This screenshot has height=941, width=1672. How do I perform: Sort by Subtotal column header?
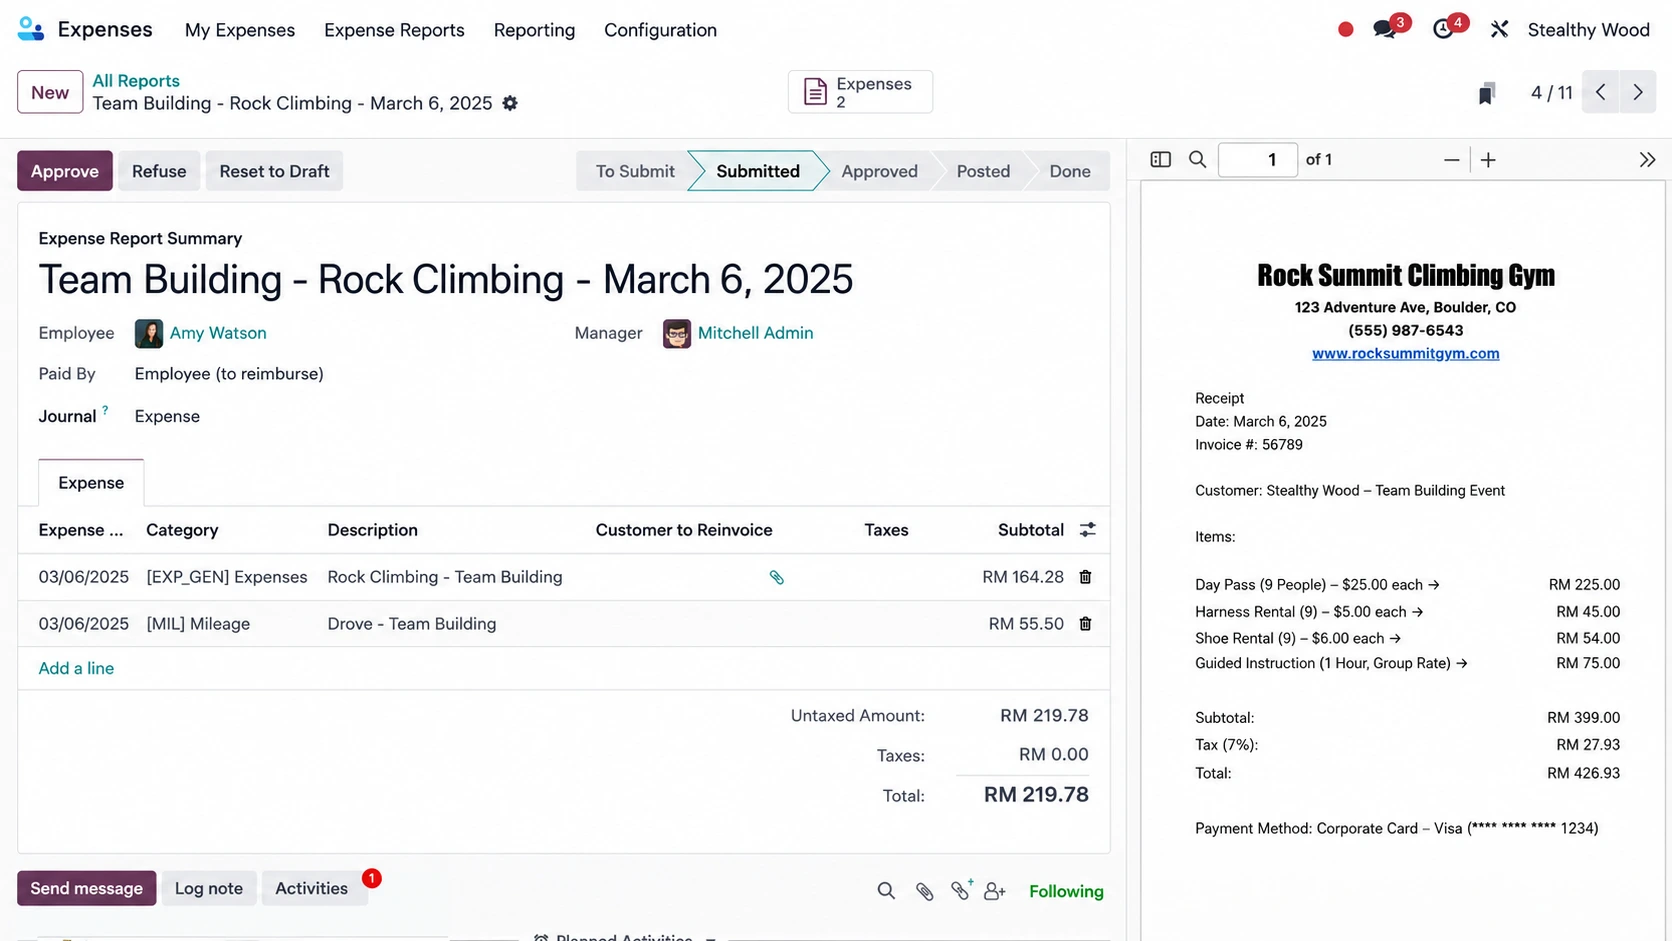tap(1030, 530)
